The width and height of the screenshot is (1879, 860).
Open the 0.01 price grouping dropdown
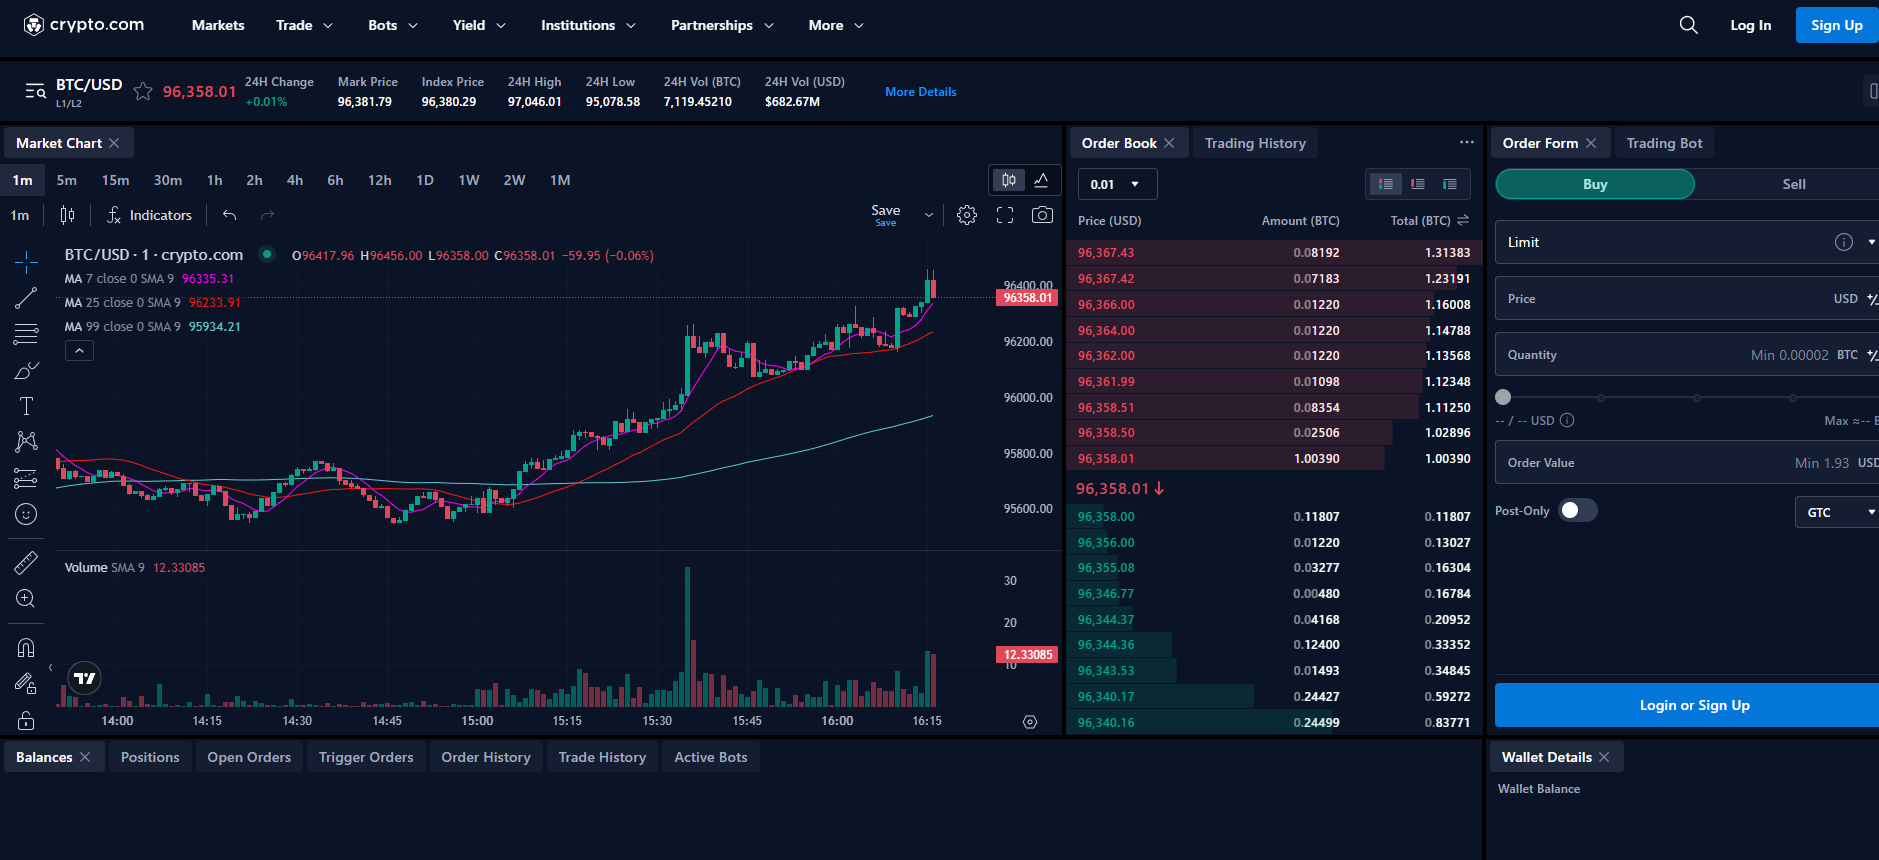pyautogui.click(x=1117, y=184)
